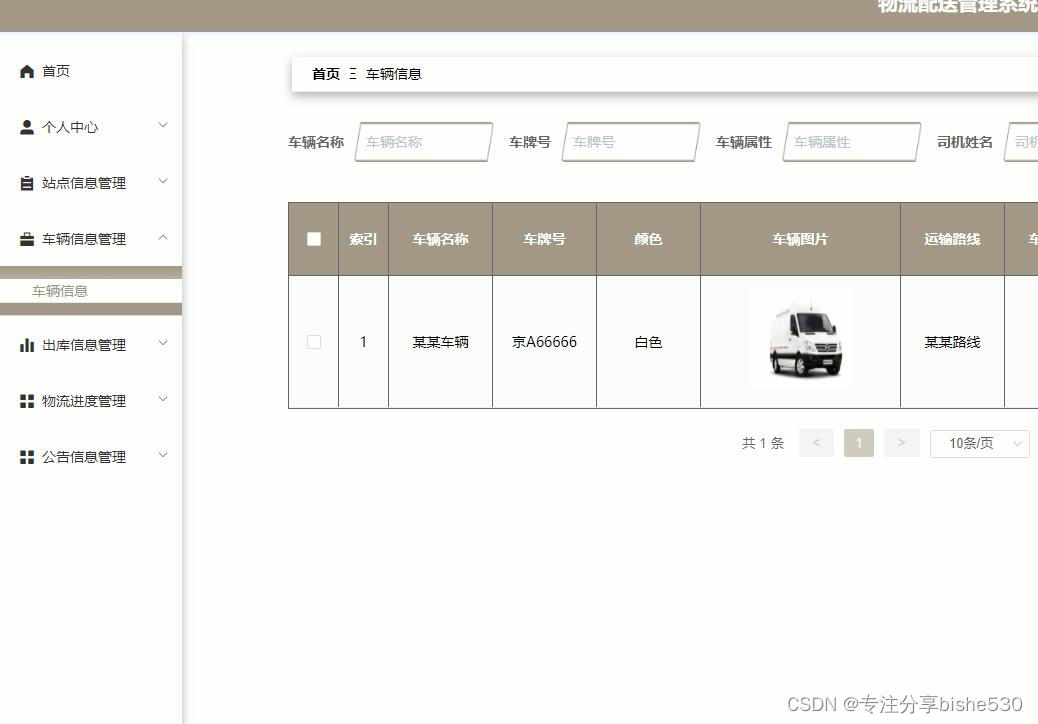
Task: Expand the 出库信息管理 chevron
Action: coord(163,343)
